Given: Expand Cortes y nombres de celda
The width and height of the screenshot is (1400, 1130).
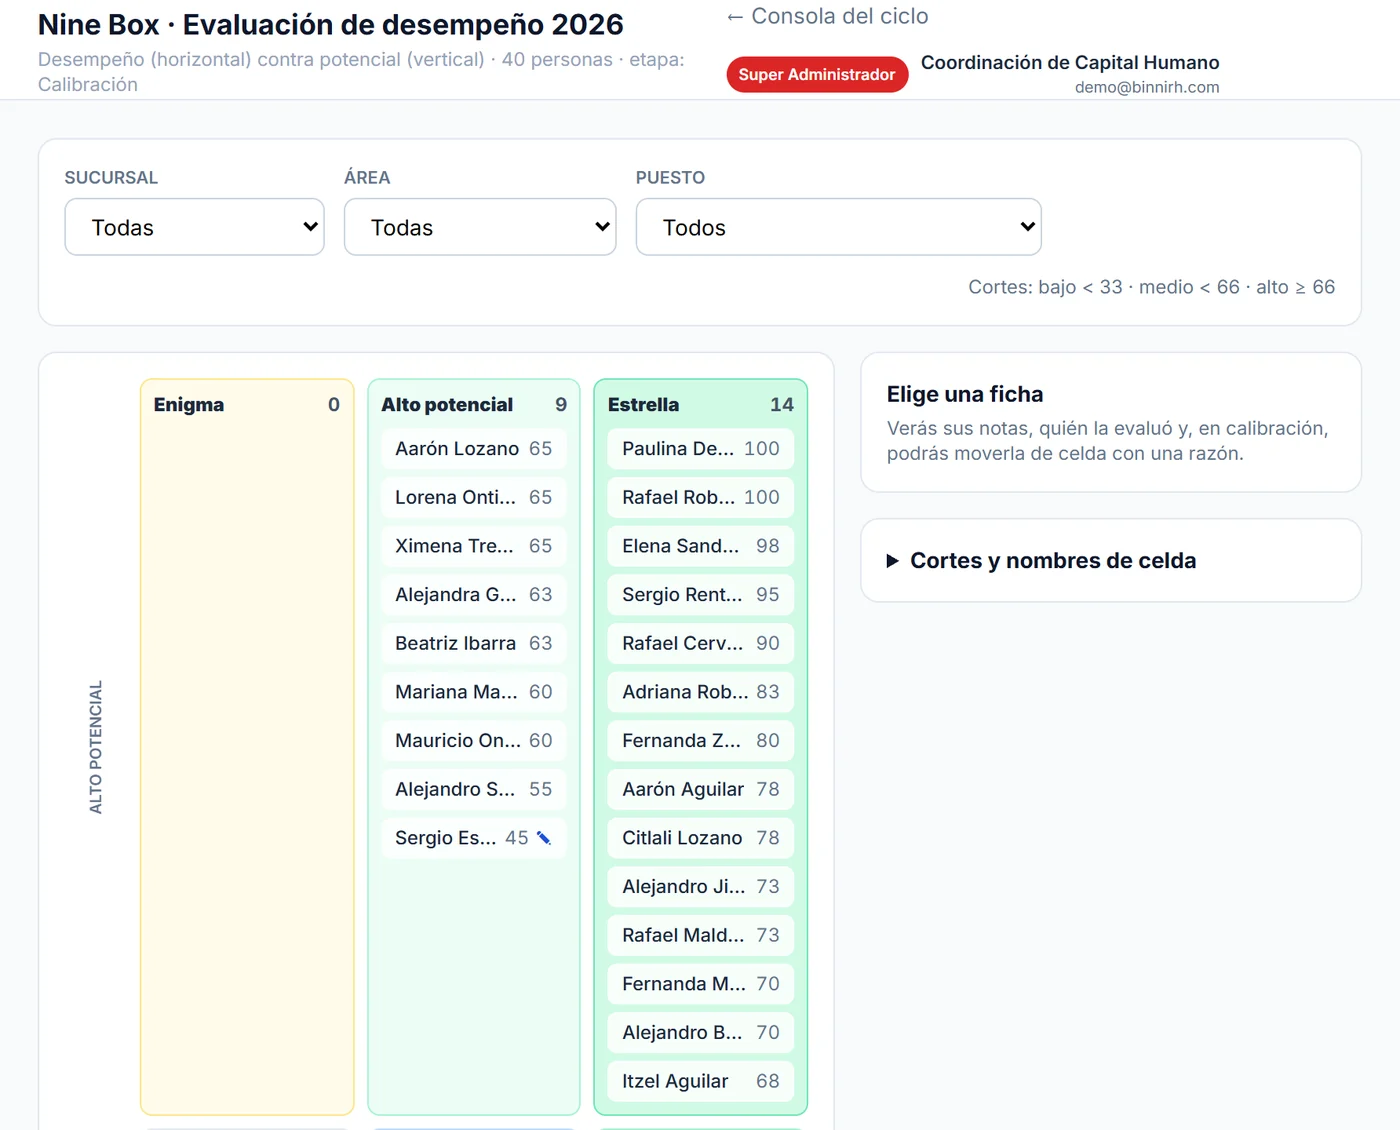Looking at the screenshot, I should 1041,561.
